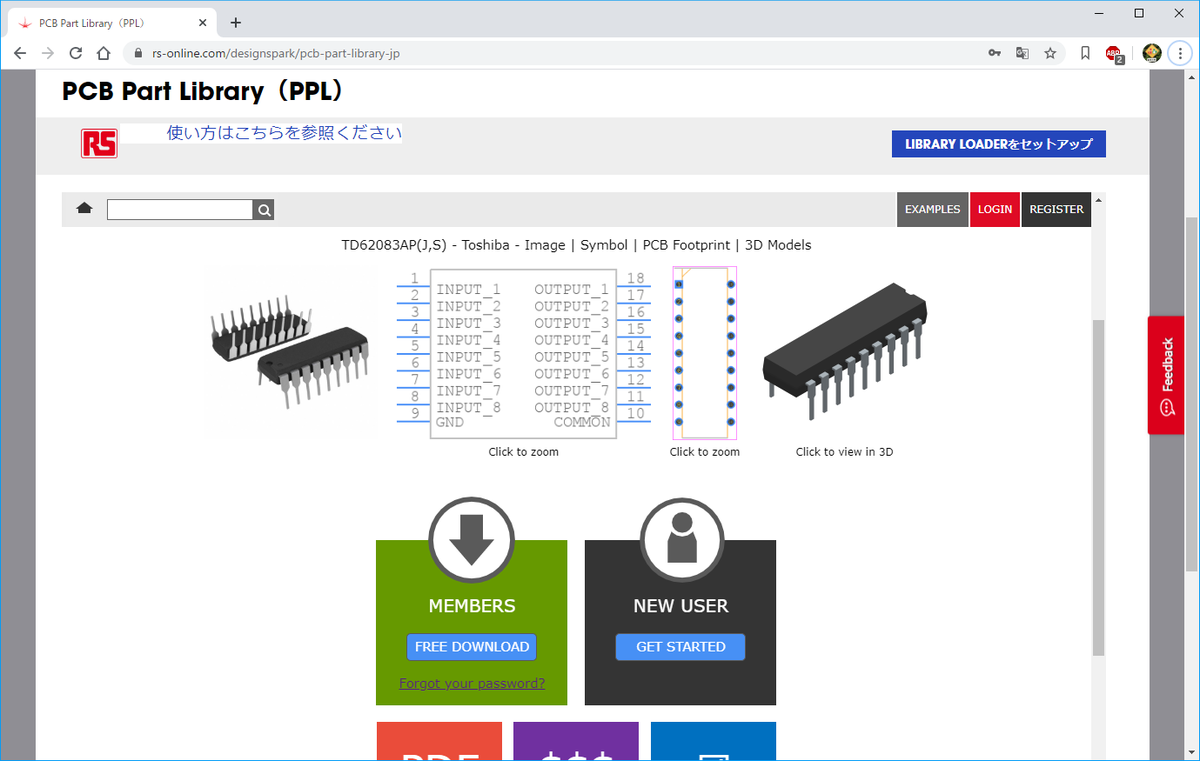The width and height of the screenshot is (1200, 761).
Task: Click the PCB Part Library（PPL）heading
Action: point(207,92)
